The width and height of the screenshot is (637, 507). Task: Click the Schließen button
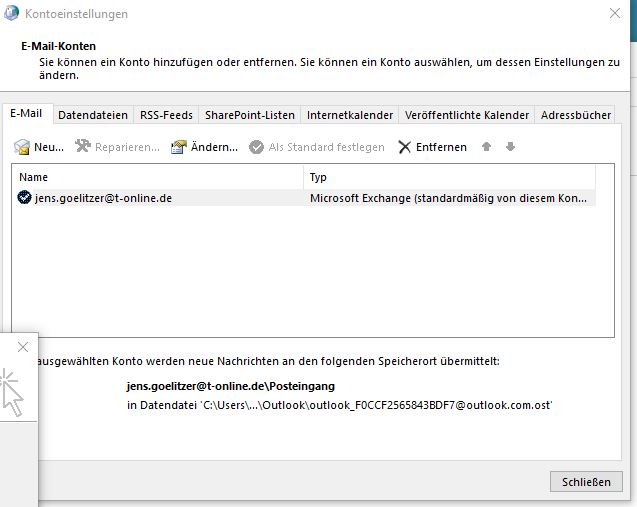[x=586, y=482]
